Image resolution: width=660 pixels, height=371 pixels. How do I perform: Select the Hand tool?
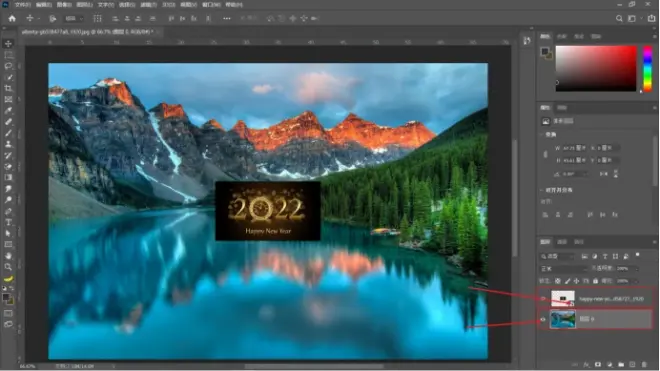pos(8,256)
